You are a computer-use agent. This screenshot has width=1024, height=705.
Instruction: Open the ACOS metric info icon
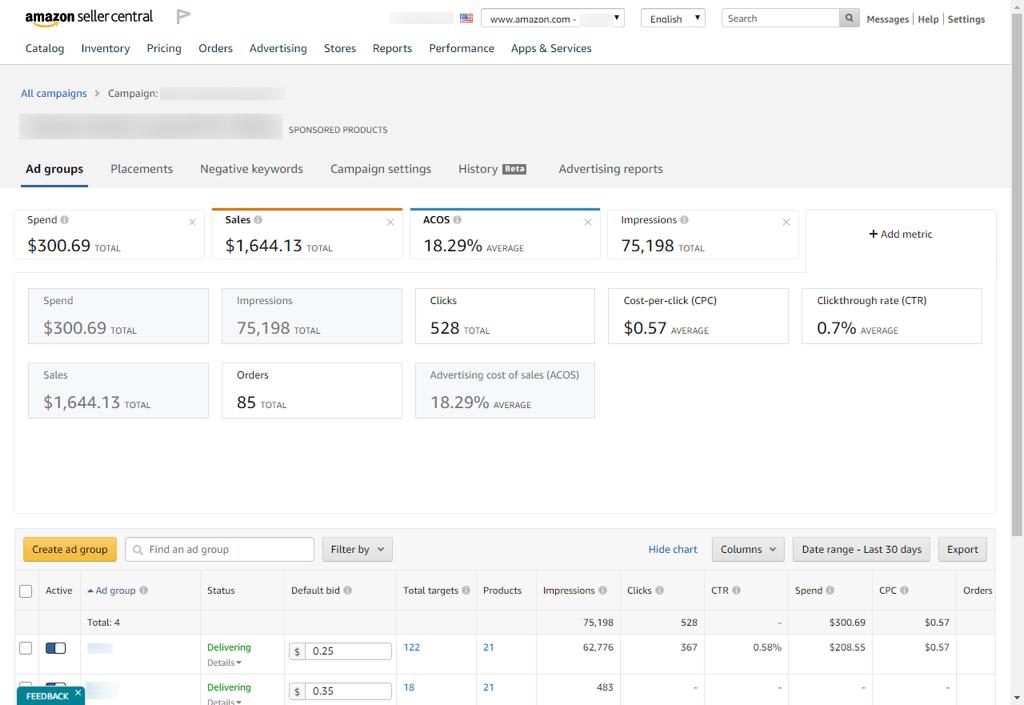coord(457,220)
